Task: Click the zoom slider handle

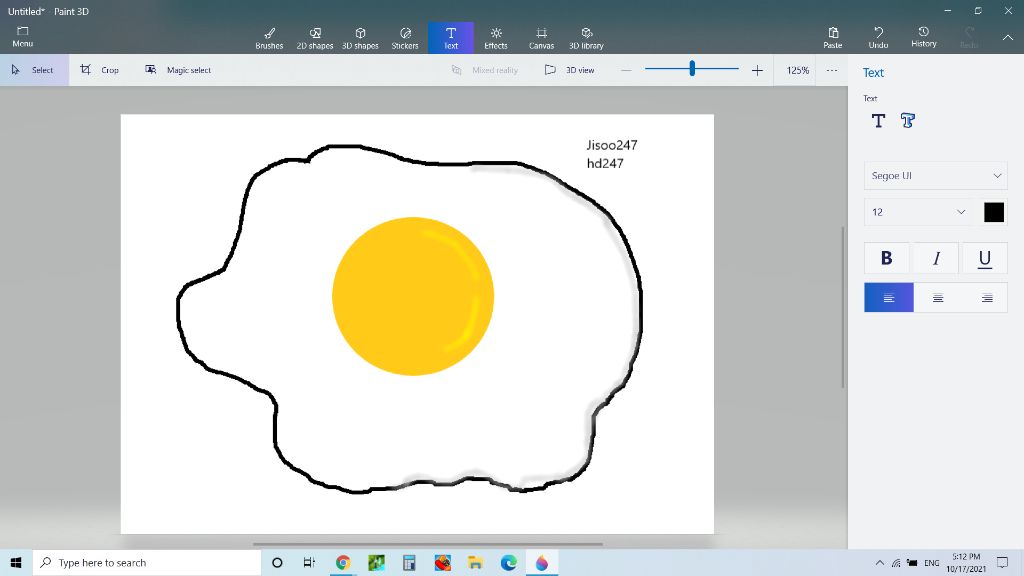Action: tap(692, 68)
